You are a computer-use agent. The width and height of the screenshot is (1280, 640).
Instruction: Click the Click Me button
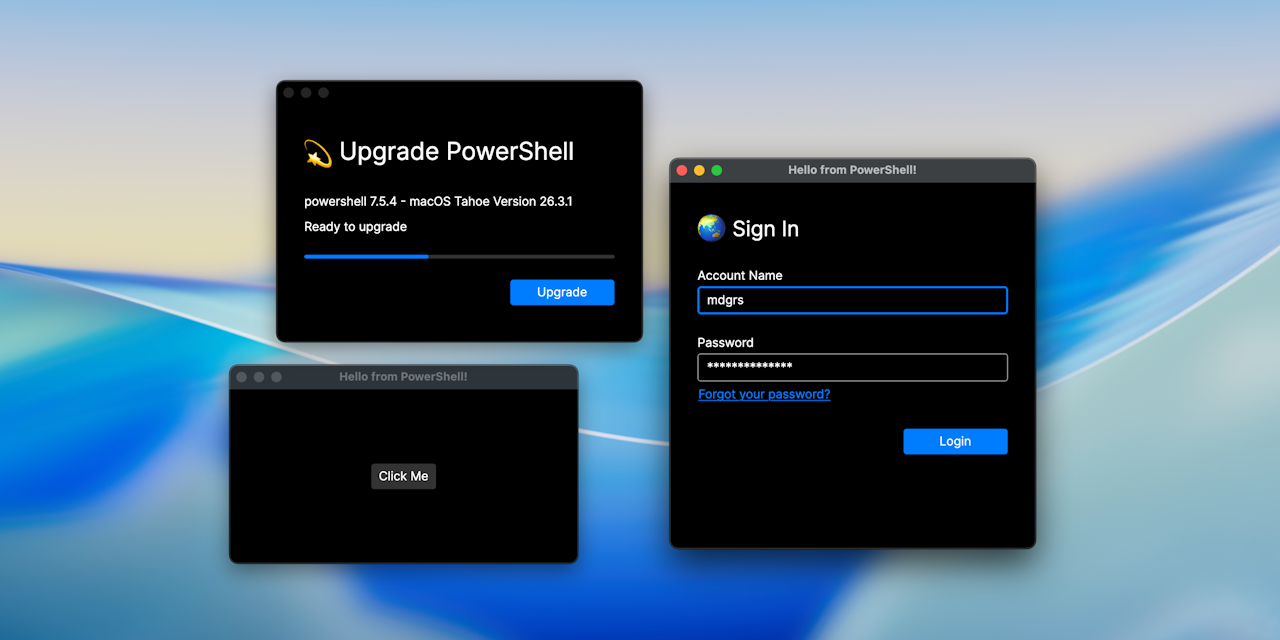[404, 476]
